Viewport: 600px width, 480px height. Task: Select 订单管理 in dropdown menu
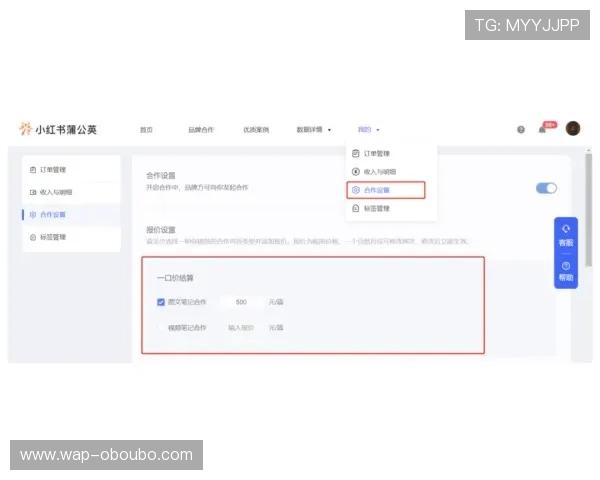[391, 153]
